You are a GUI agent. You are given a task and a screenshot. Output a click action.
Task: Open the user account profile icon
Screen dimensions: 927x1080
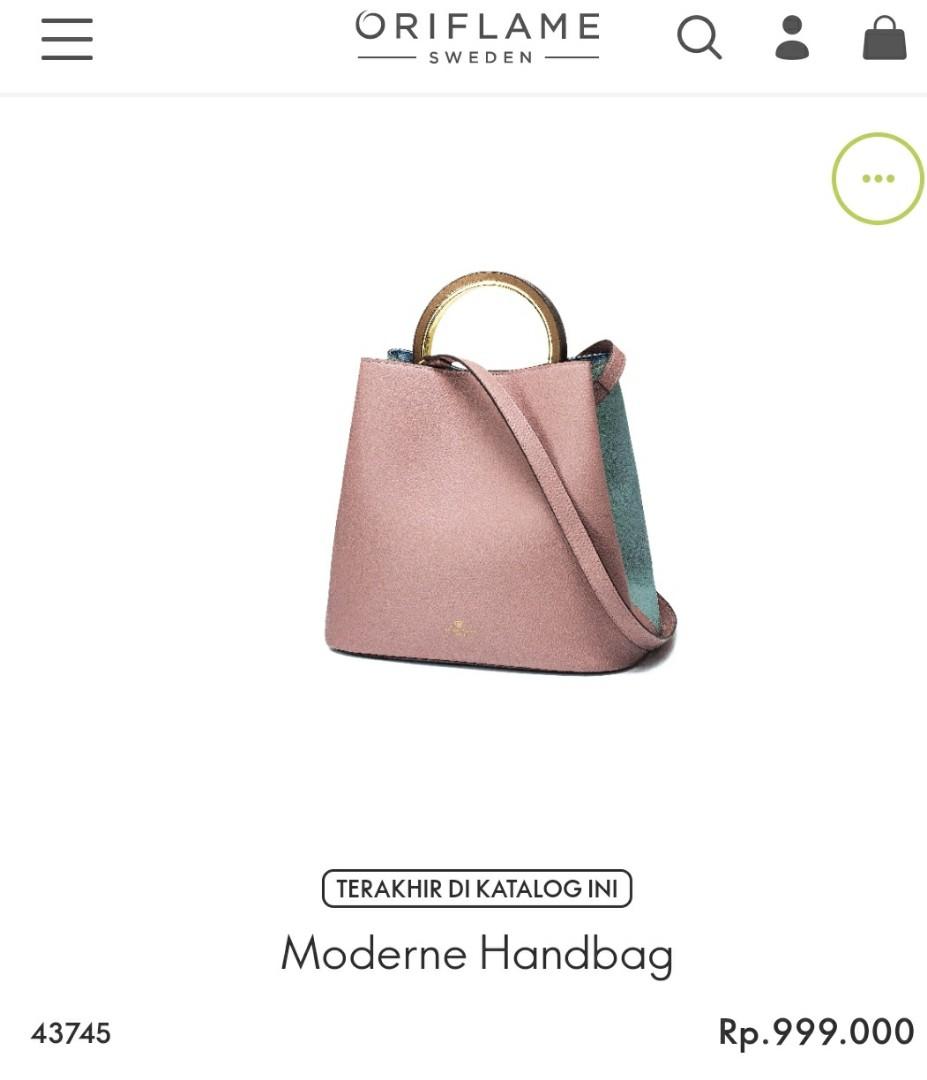click(792, 37)
